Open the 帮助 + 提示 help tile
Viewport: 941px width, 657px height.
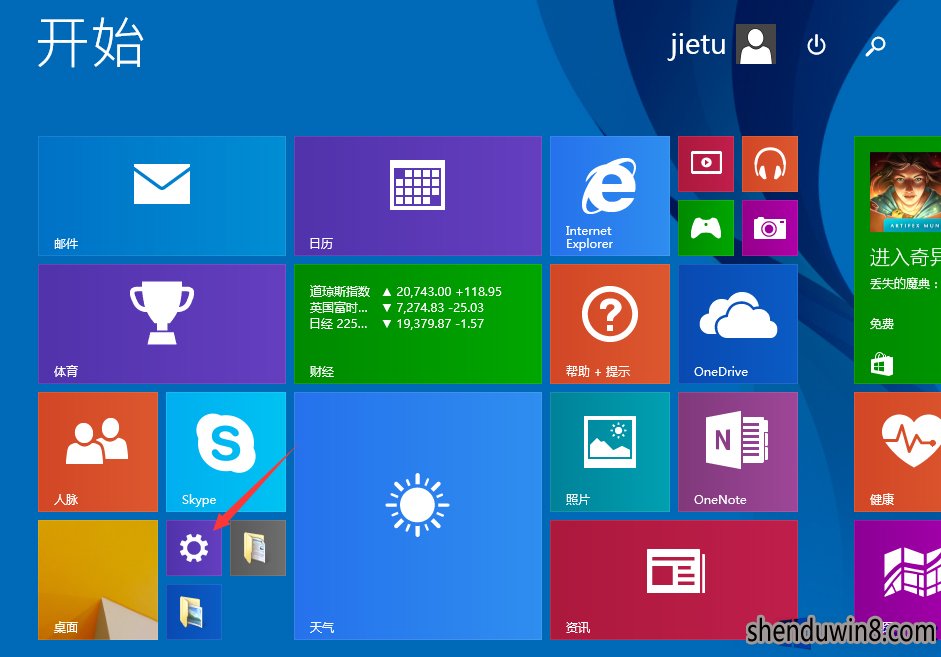pos(610,324)
